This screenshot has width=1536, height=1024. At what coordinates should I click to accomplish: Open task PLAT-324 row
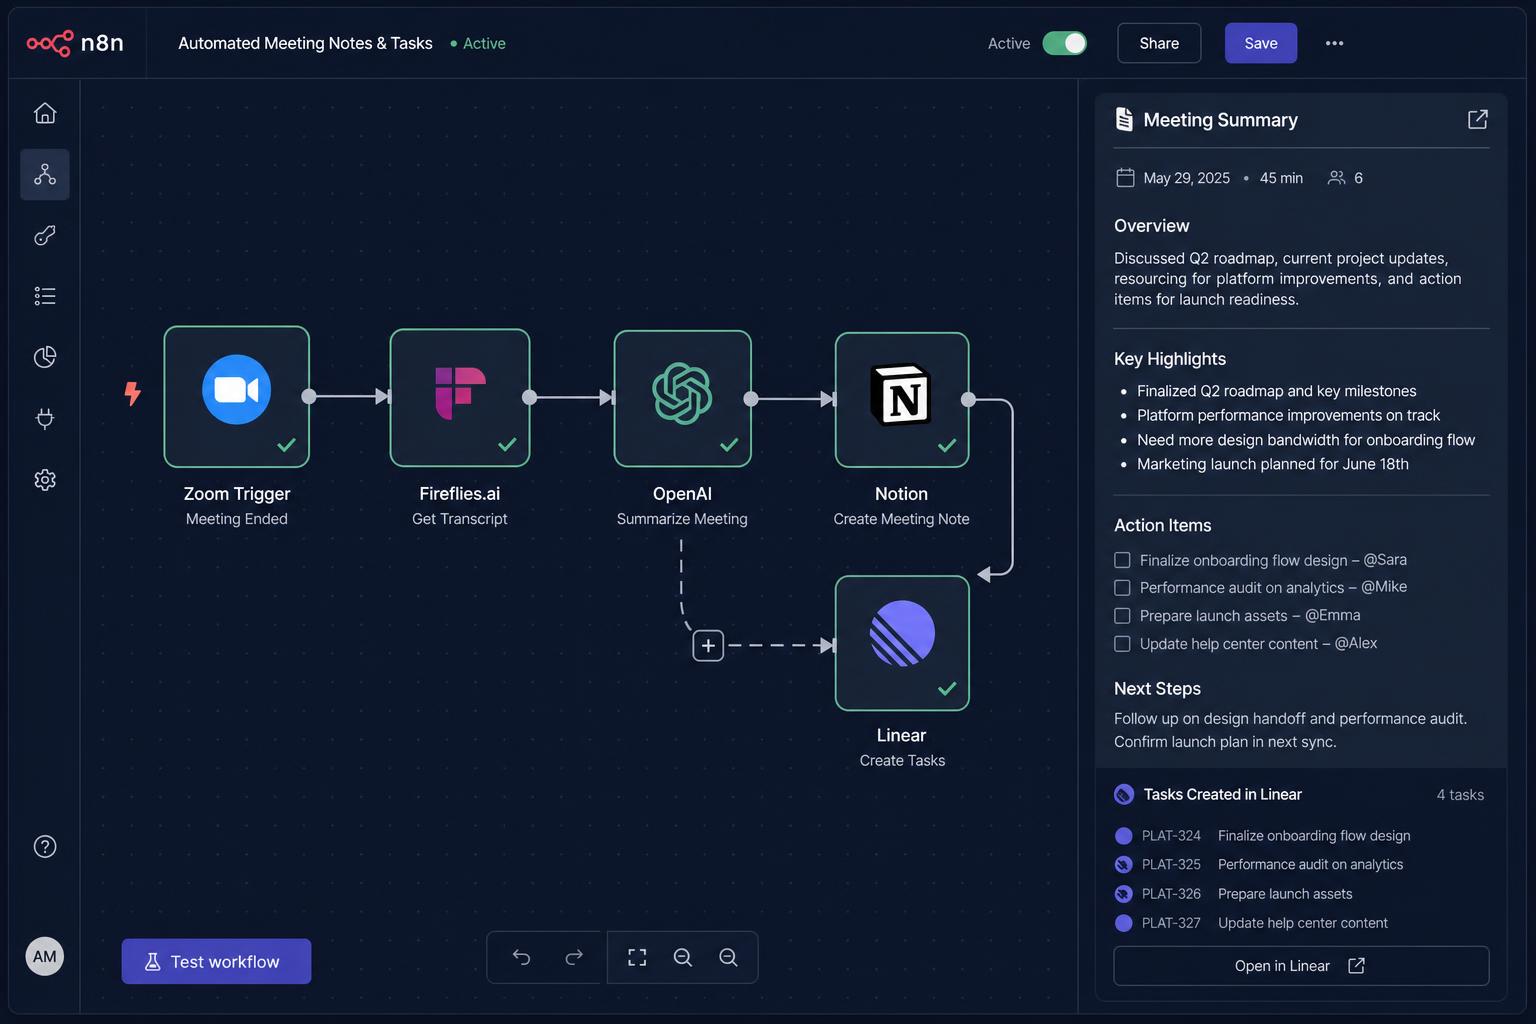click(x=1301, y=836)
